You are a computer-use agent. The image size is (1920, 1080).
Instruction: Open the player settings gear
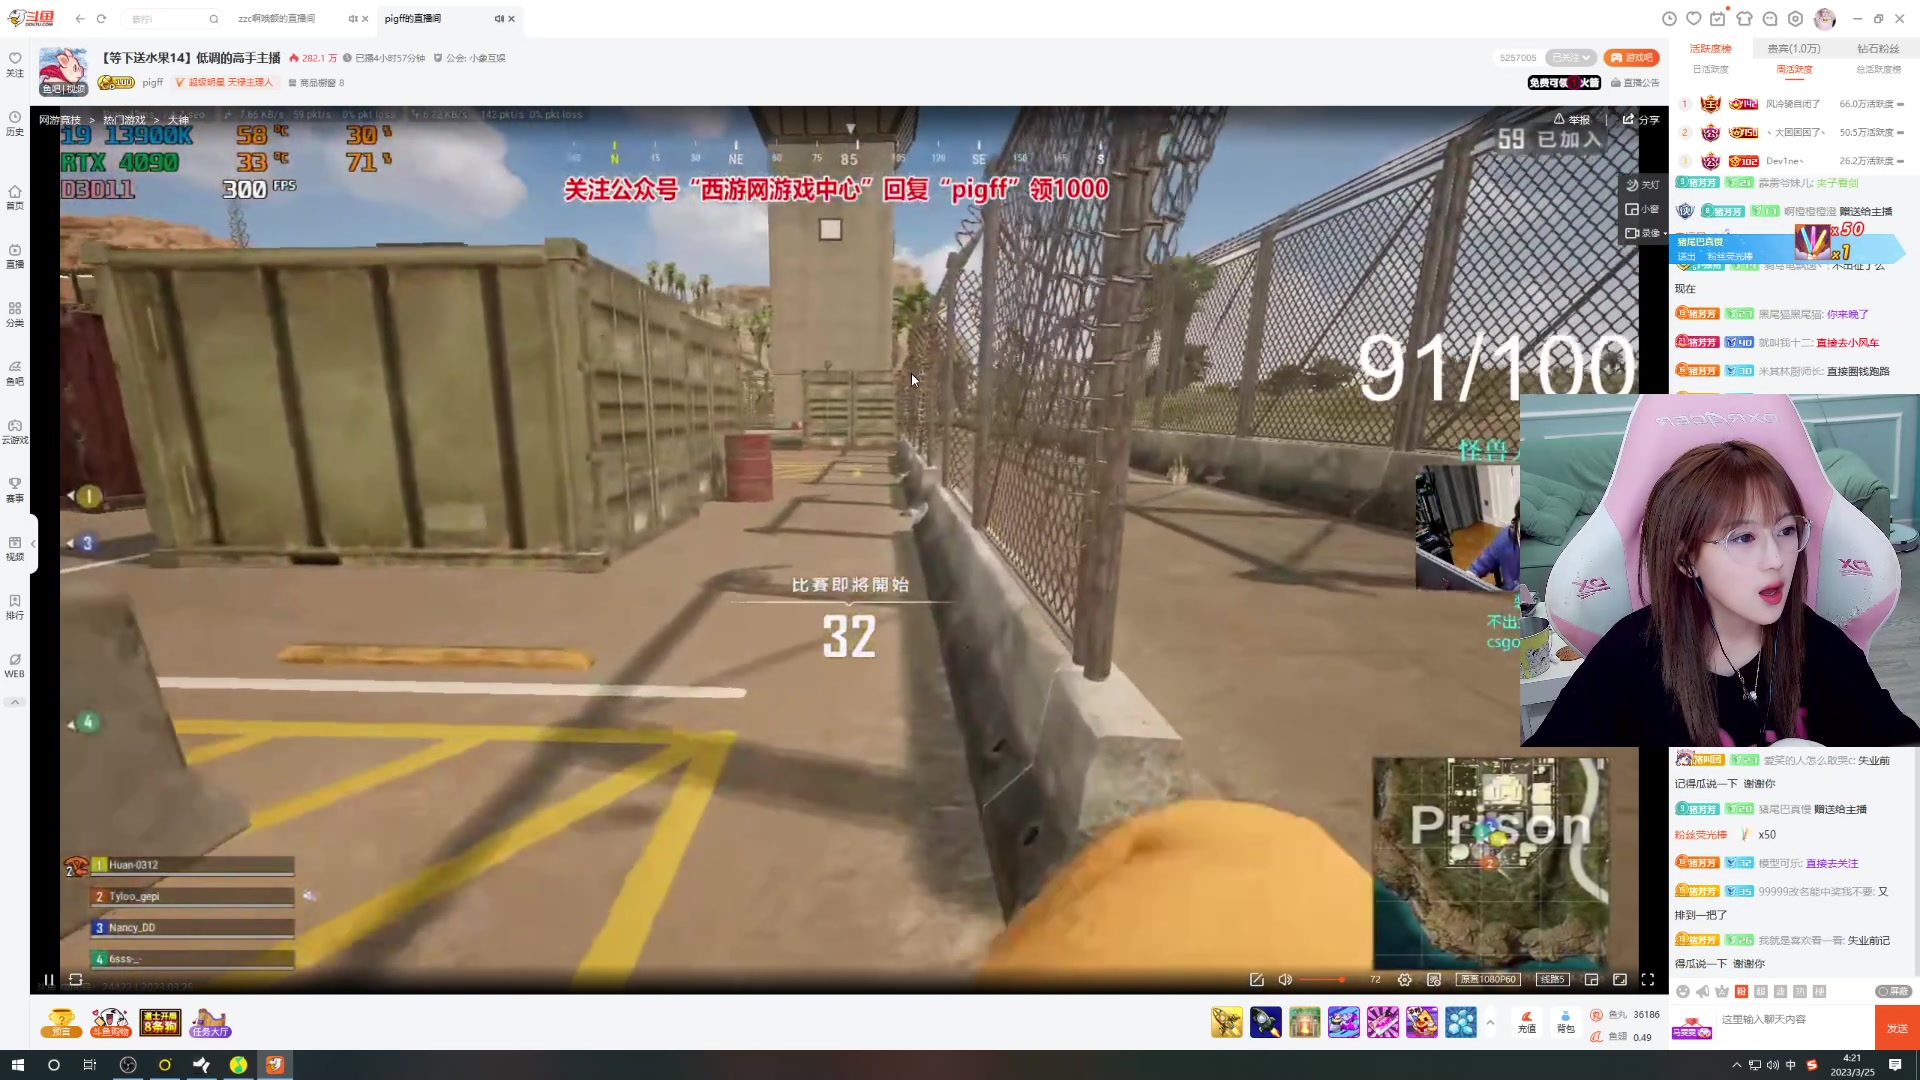pos(1405,980)
